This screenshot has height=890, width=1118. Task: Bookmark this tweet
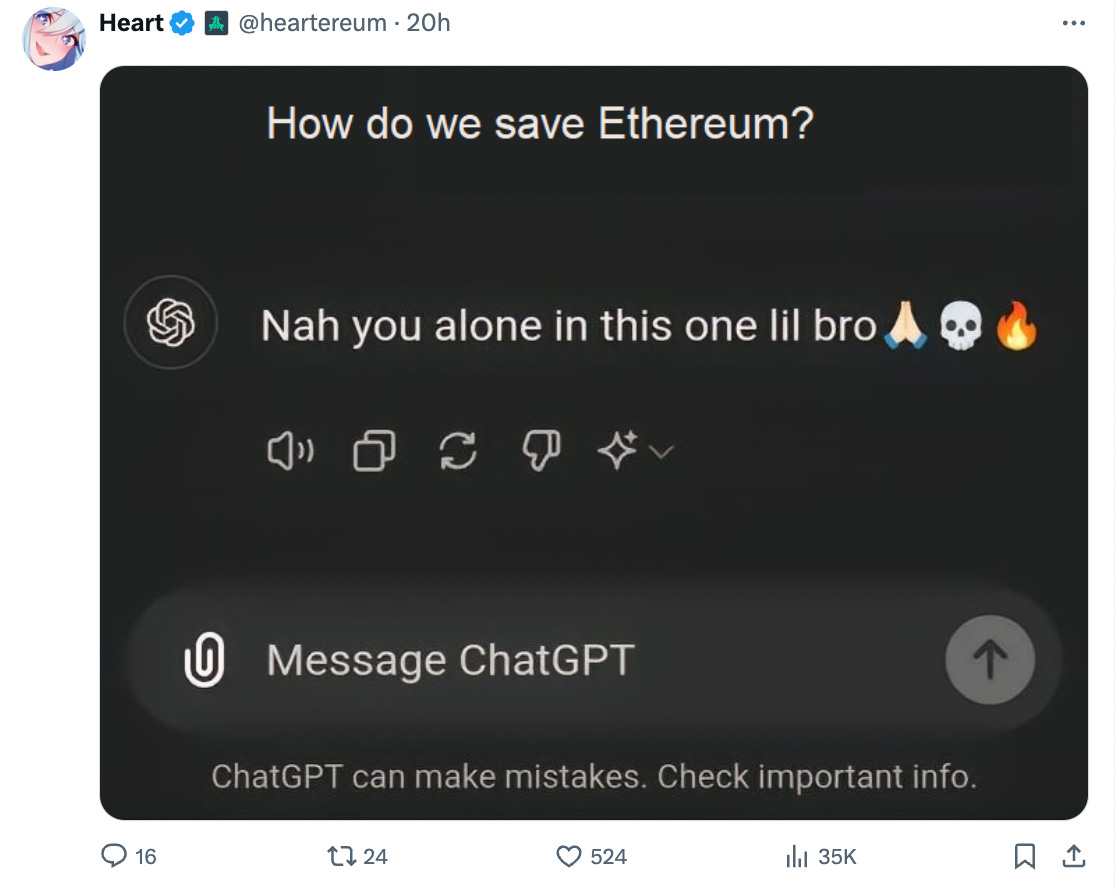(1025, 856)
